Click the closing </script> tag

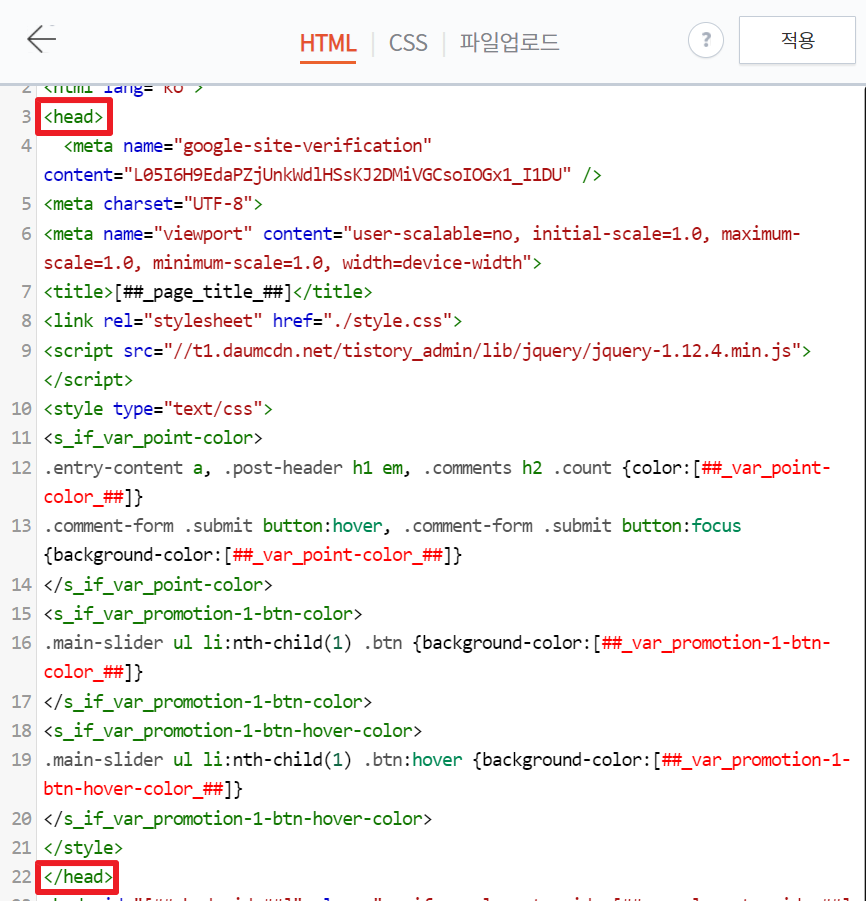88,380
